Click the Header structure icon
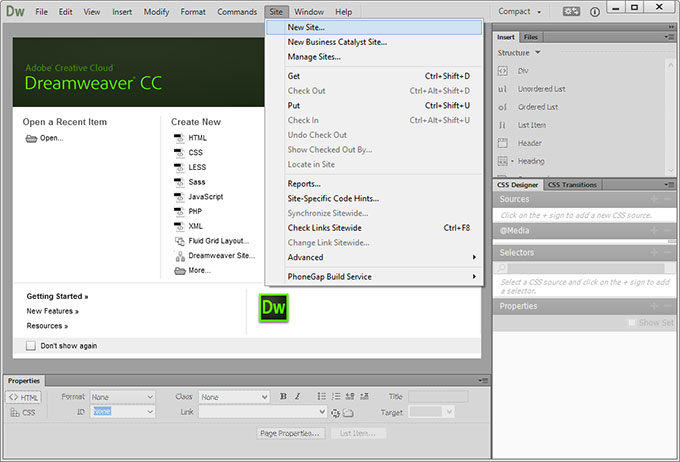680x462 pixels. (x=503, y=143)
